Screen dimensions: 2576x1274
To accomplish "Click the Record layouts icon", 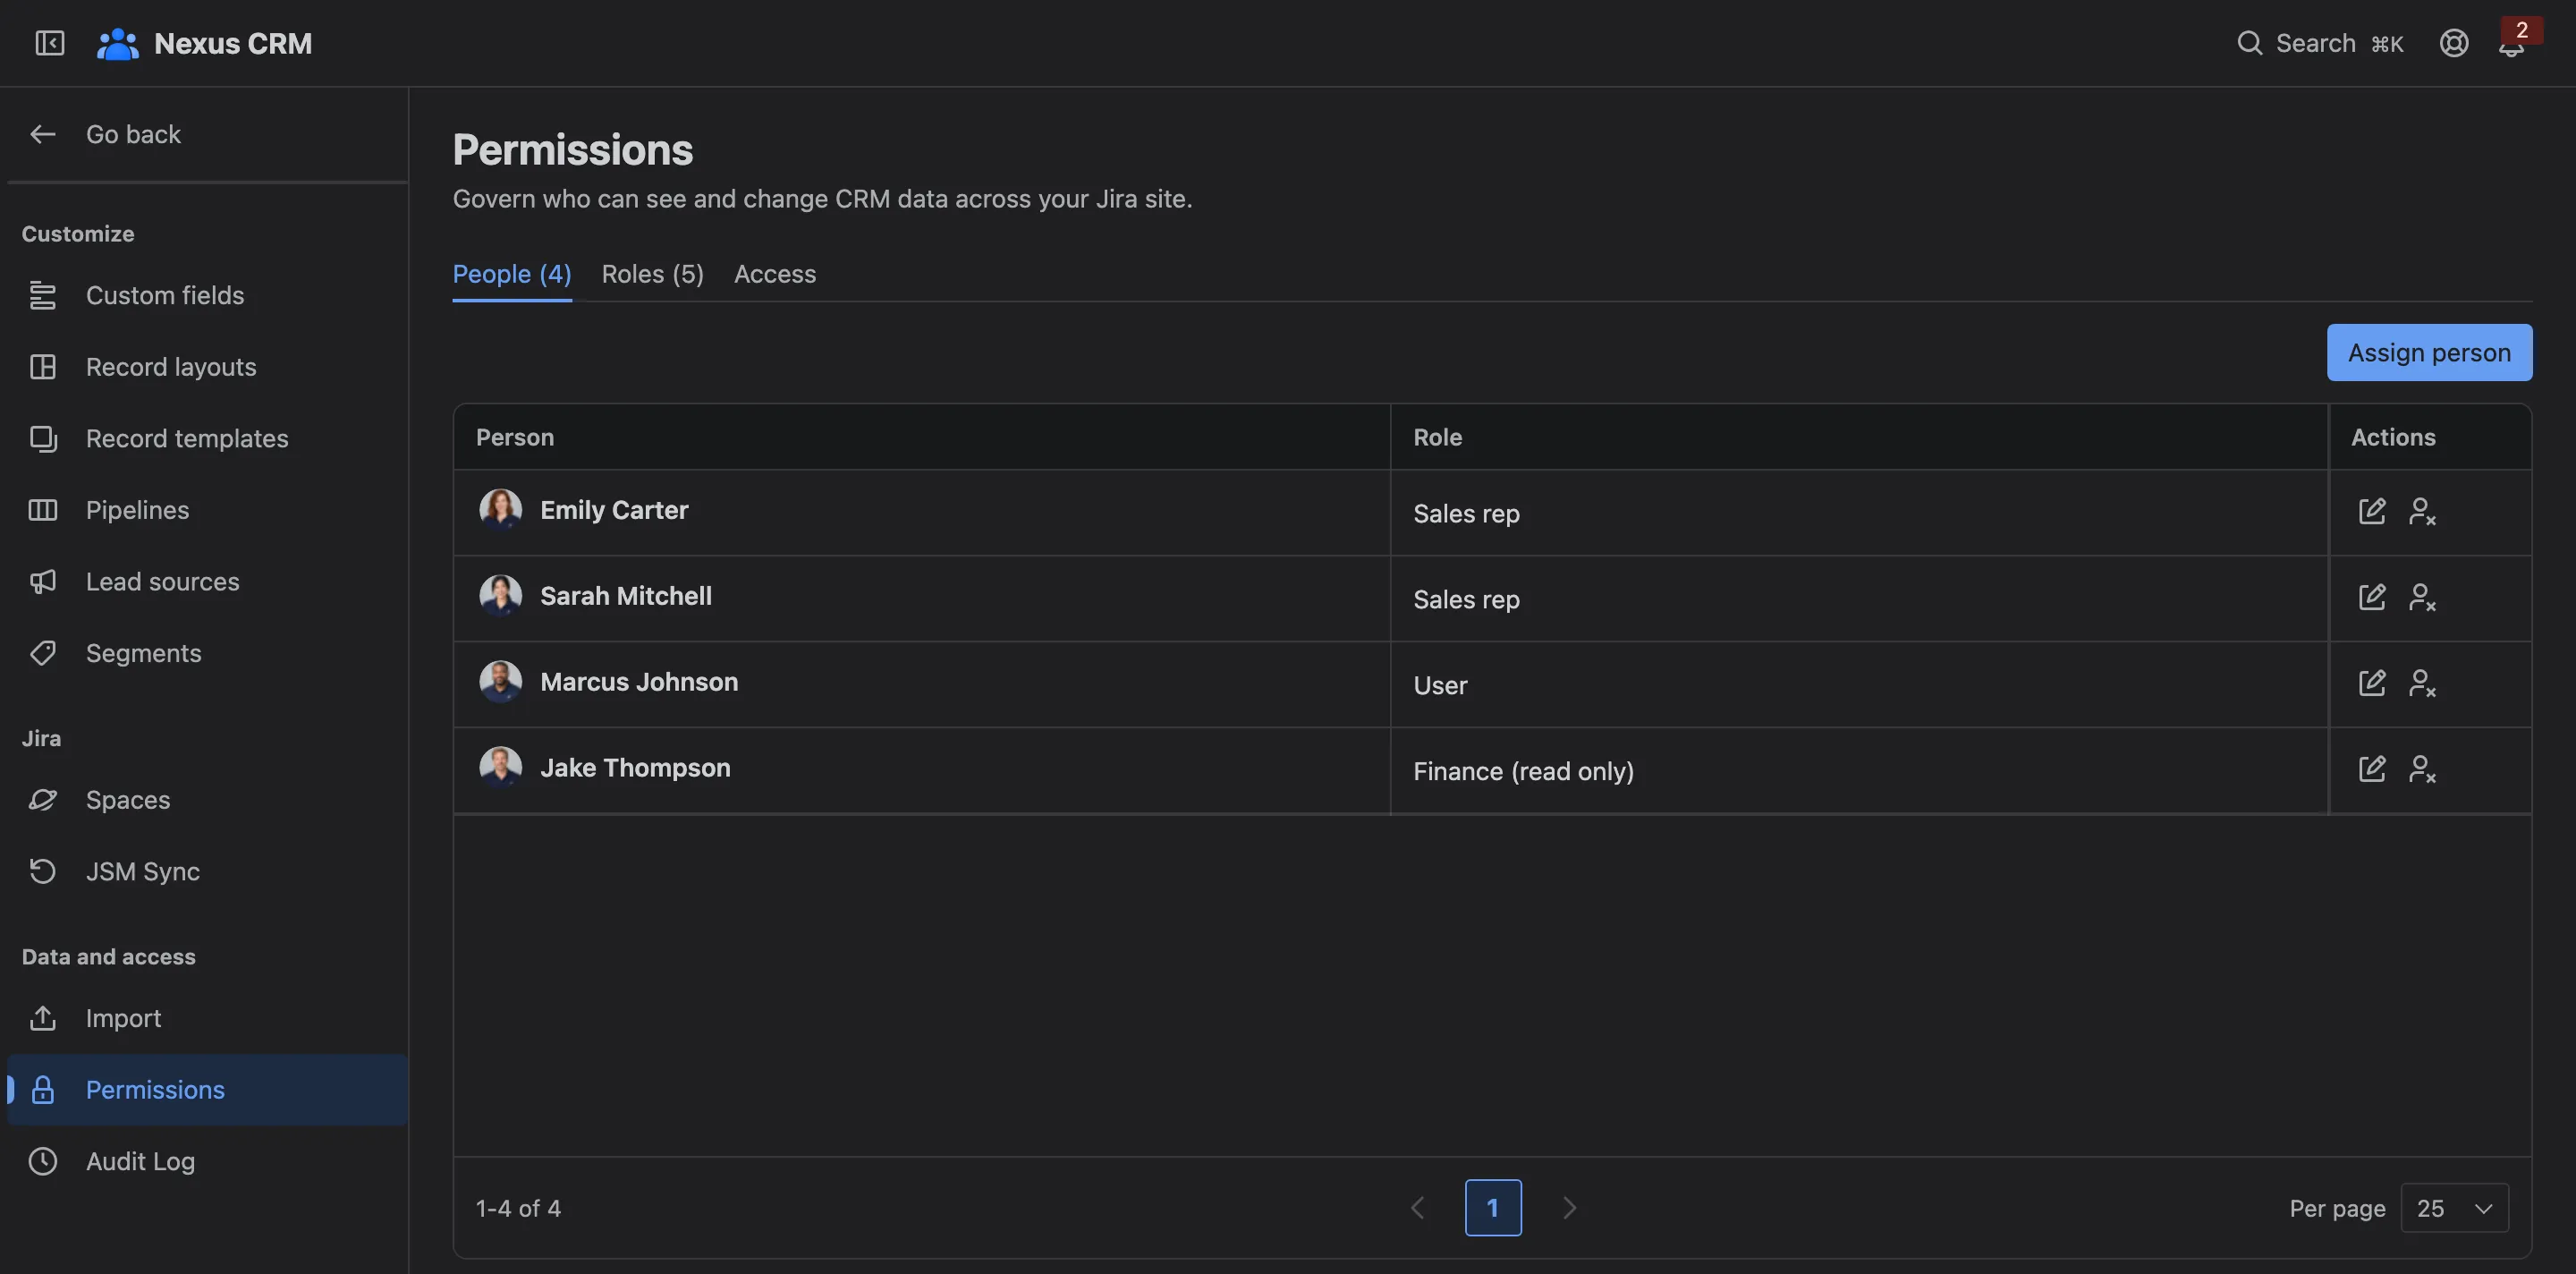I will coord(42,367).
